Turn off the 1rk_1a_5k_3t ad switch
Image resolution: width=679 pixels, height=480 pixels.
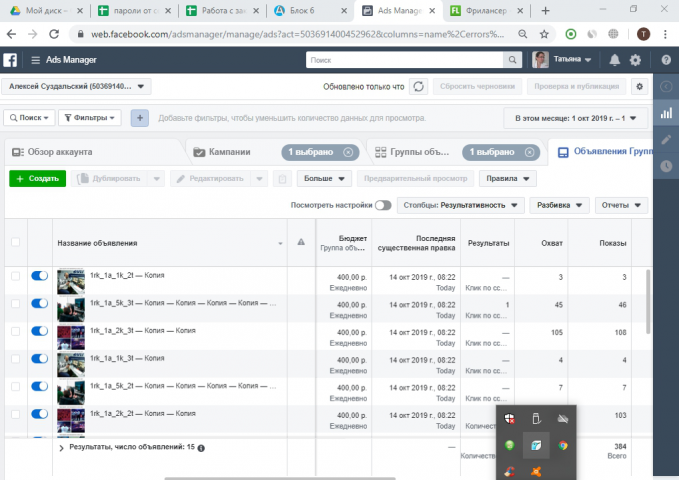(39, 303)
